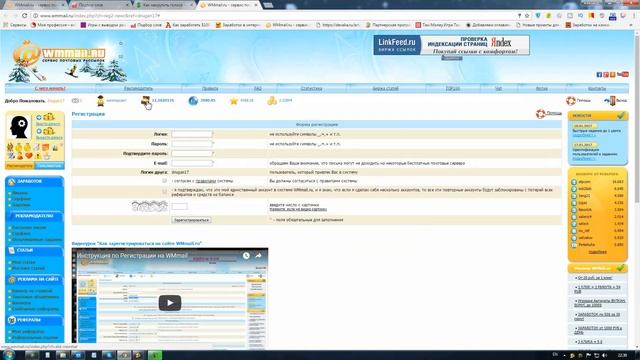Open the TOP100 top menu item

click(x=453, y=88)
